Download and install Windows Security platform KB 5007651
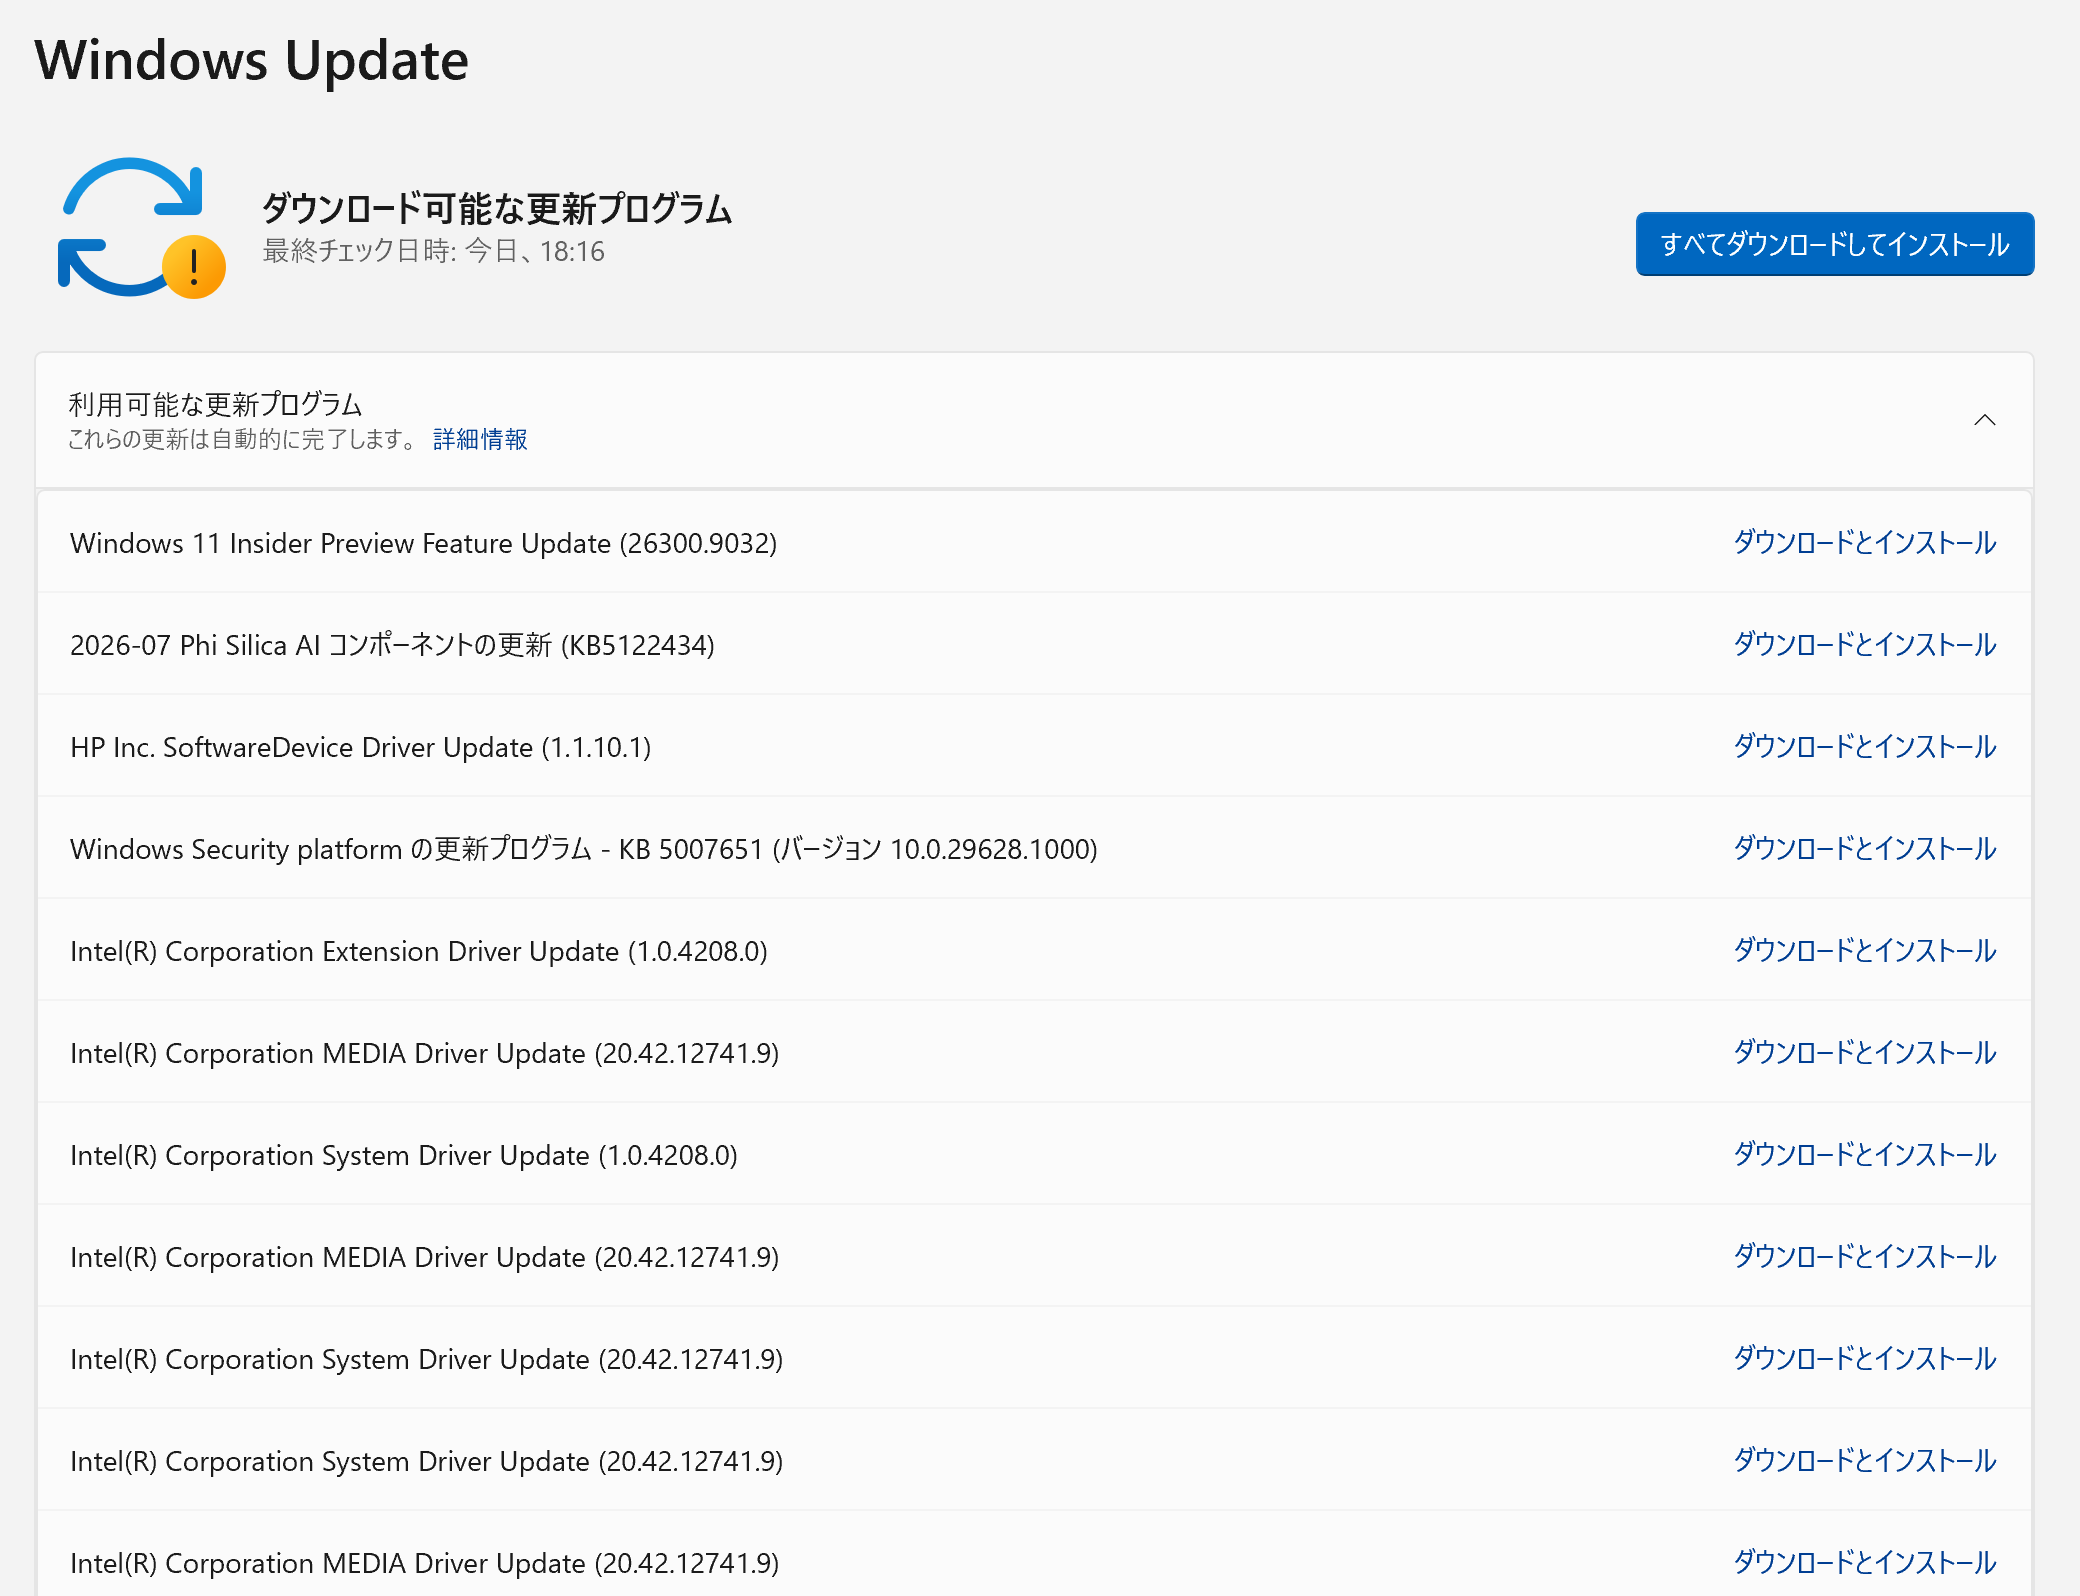Image resolution: width=2080 pixels, height=1596 pixels. click(x=1864, y=849)
